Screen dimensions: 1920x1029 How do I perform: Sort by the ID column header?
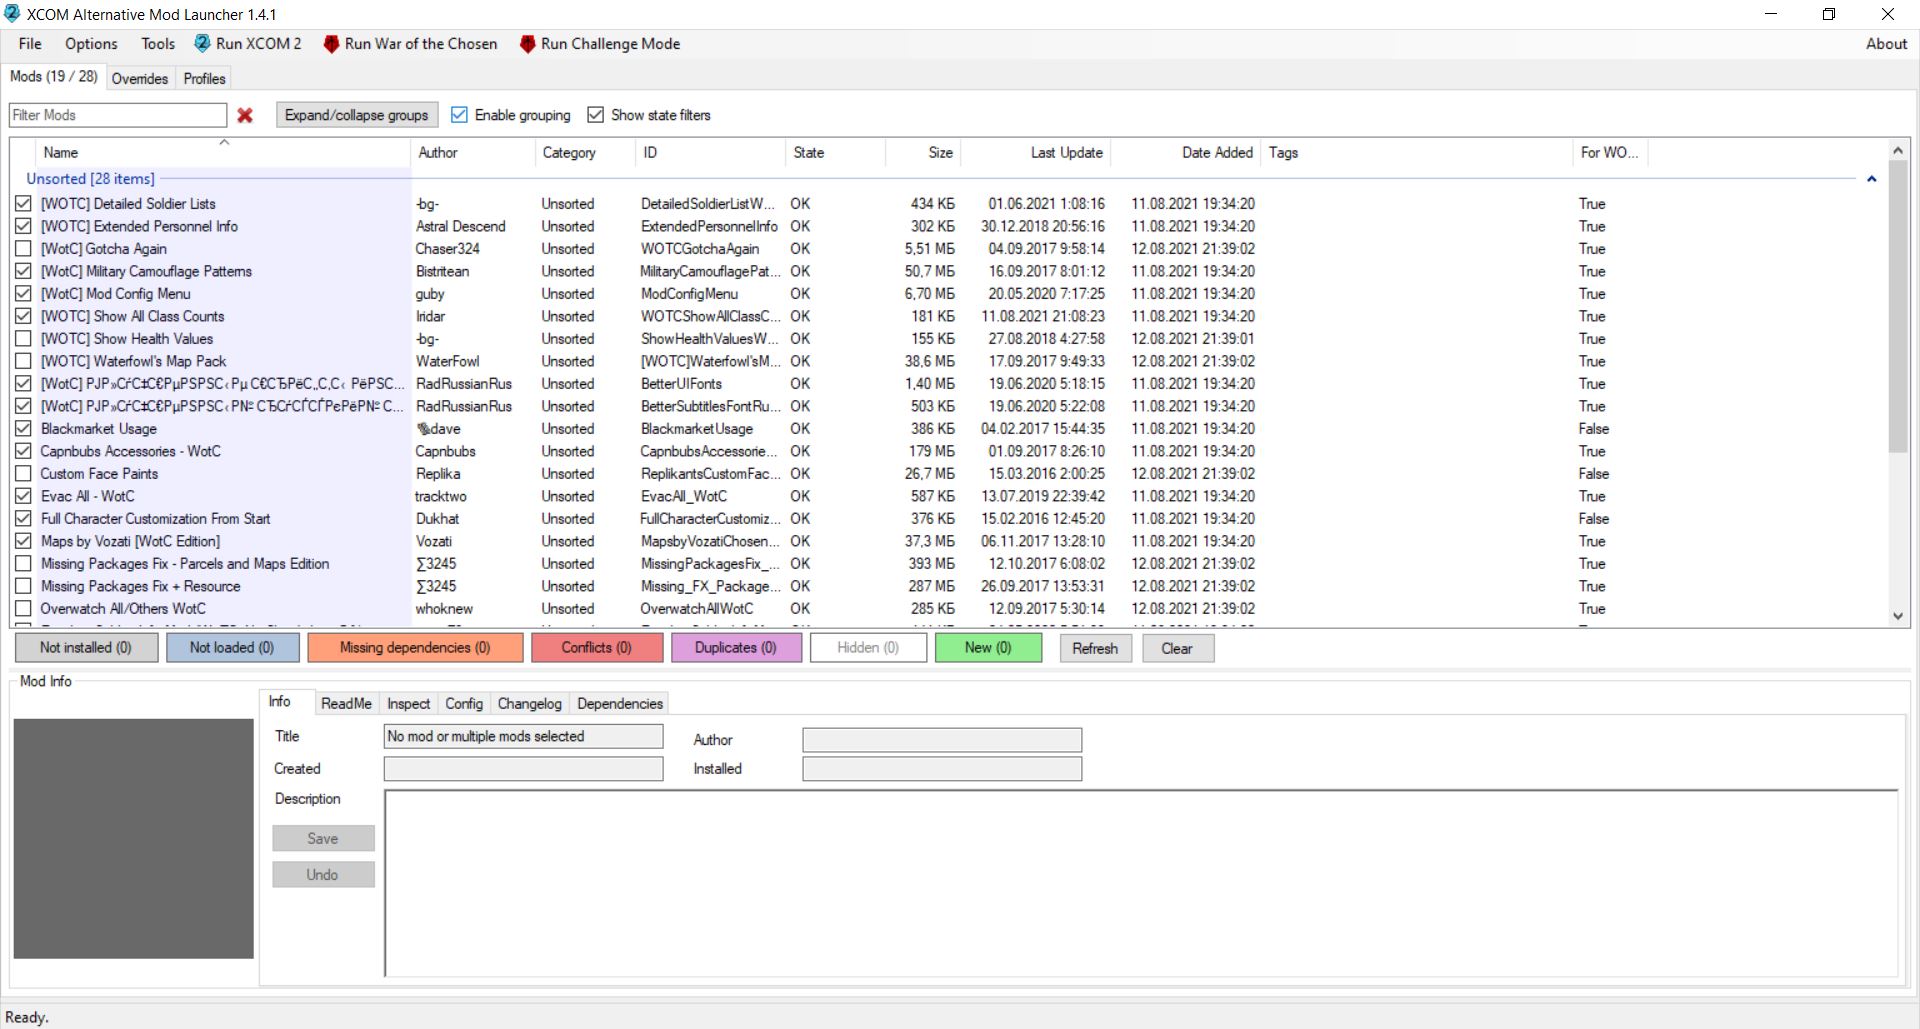click(x=710, y=152)
